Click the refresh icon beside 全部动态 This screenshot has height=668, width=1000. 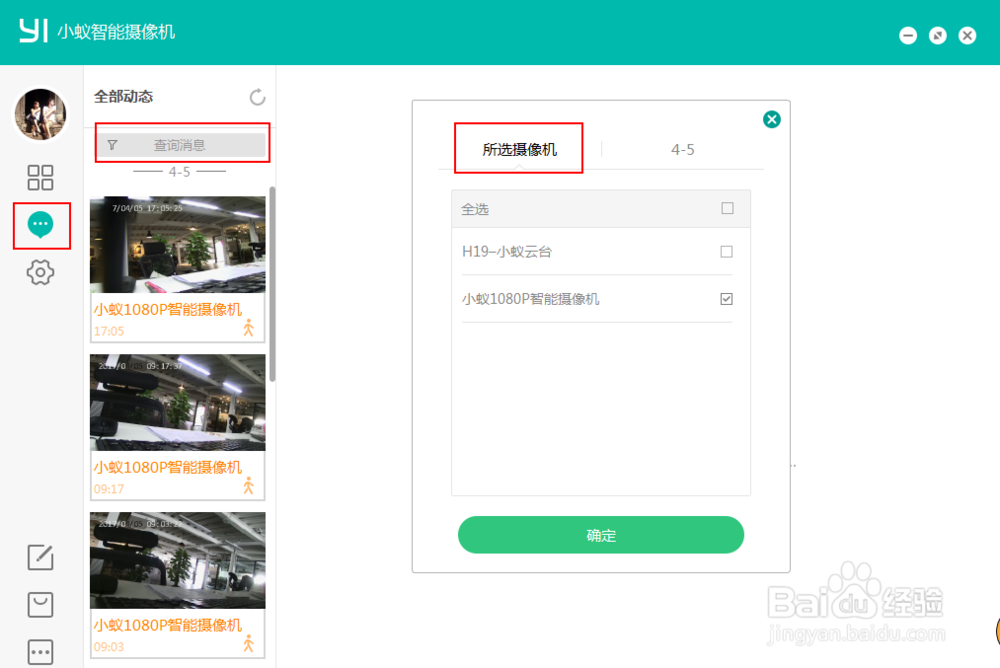[258, 97]
